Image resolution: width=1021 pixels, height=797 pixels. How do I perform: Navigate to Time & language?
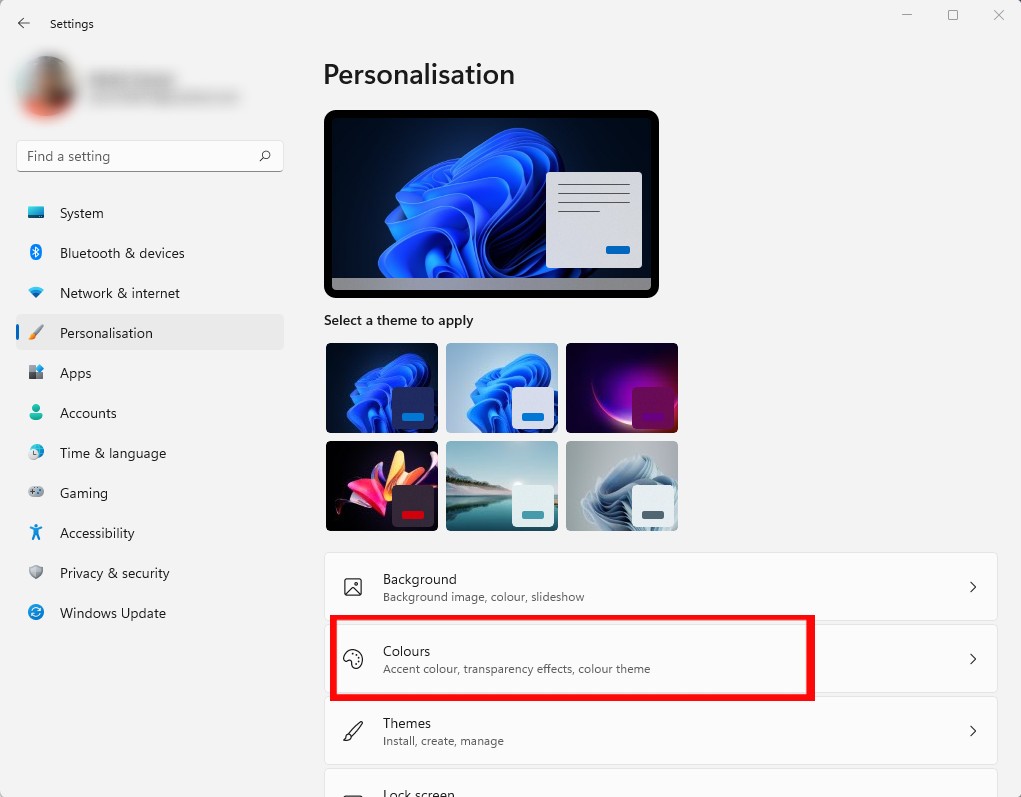click(150, 453)
